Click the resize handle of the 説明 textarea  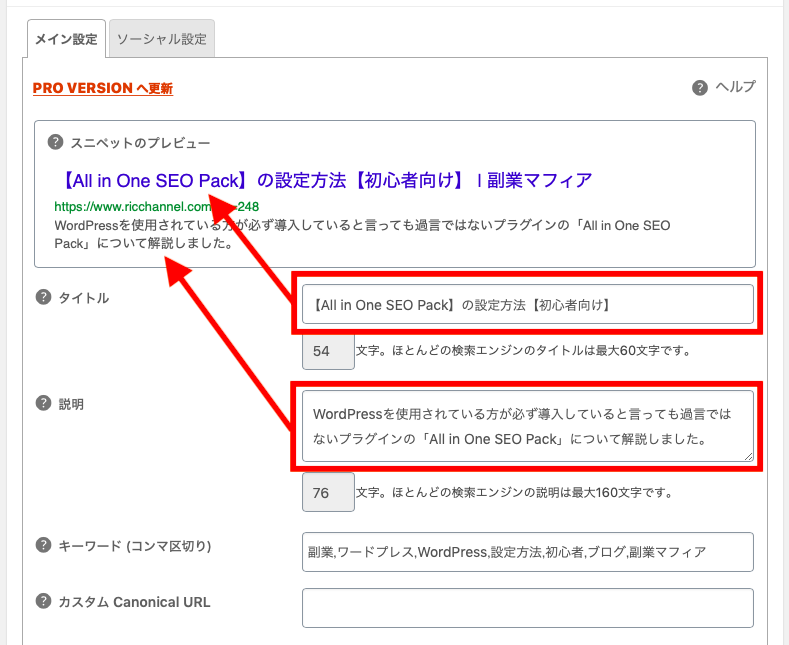click(x=748, y=456)
